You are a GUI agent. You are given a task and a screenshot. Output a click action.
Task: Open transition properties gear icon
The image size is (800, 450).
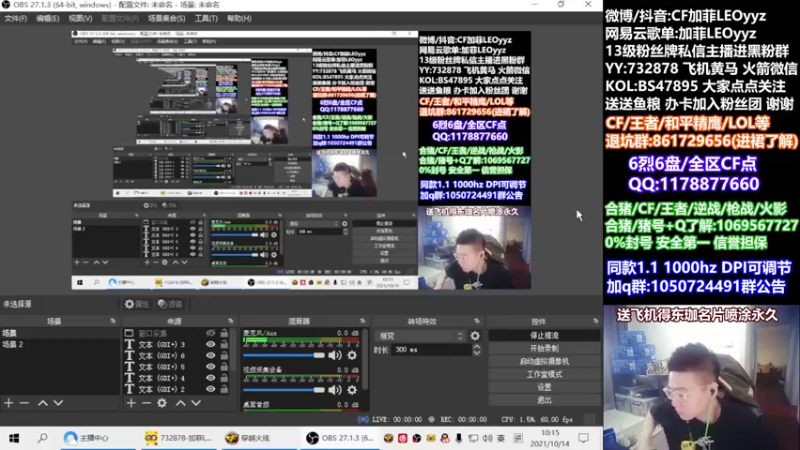pos(475,336)
